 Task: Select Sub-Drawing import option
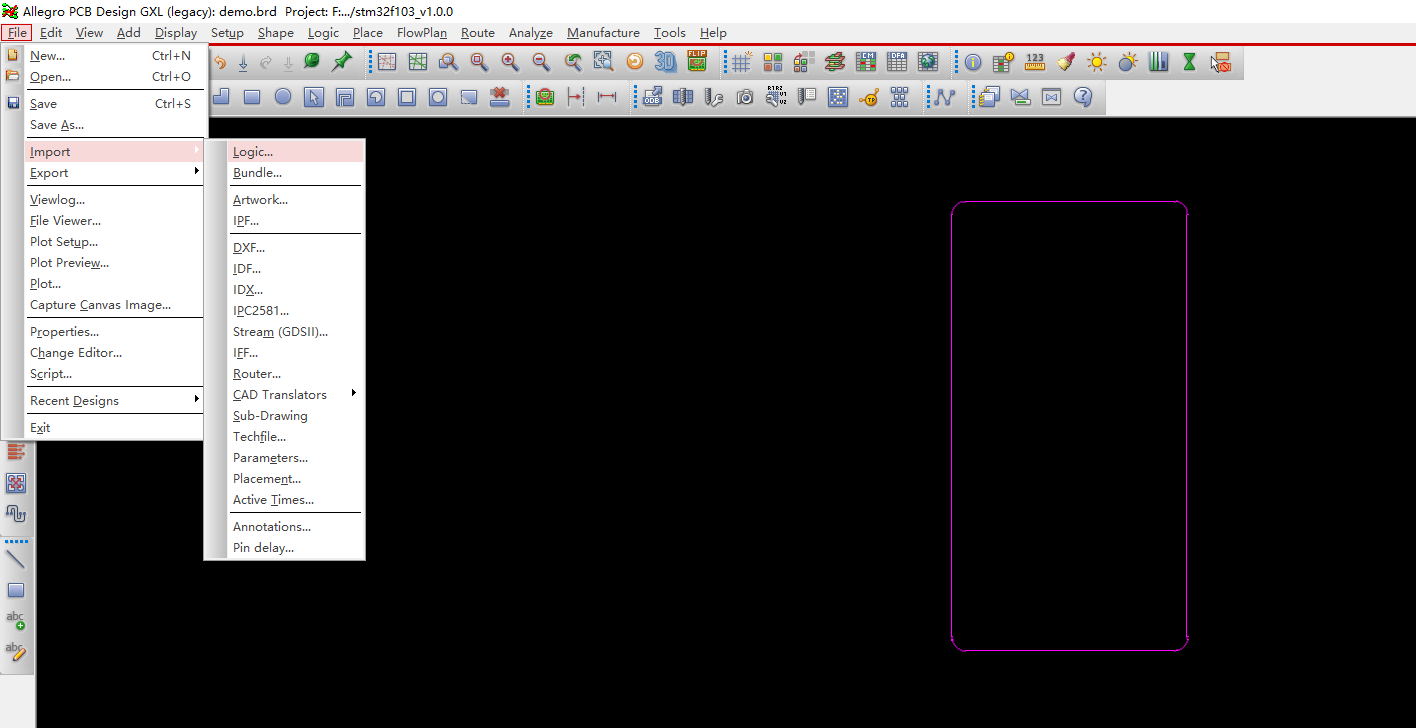coord(295,416)
